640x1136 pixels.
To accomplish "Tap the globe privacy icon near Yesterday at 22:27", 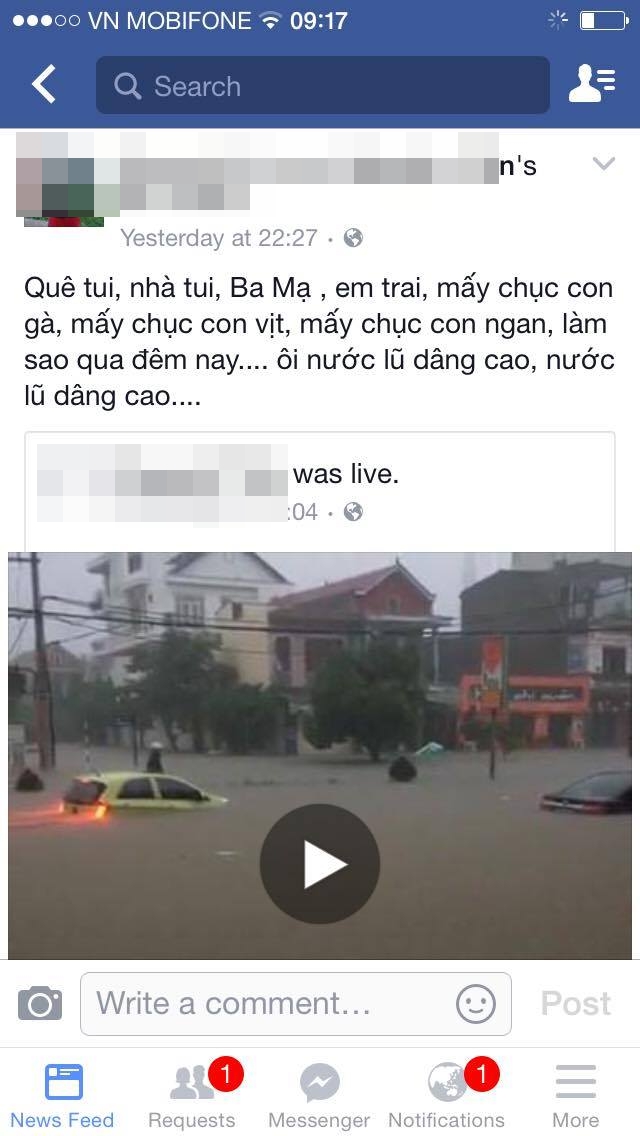I will click(x=353, y=238).
